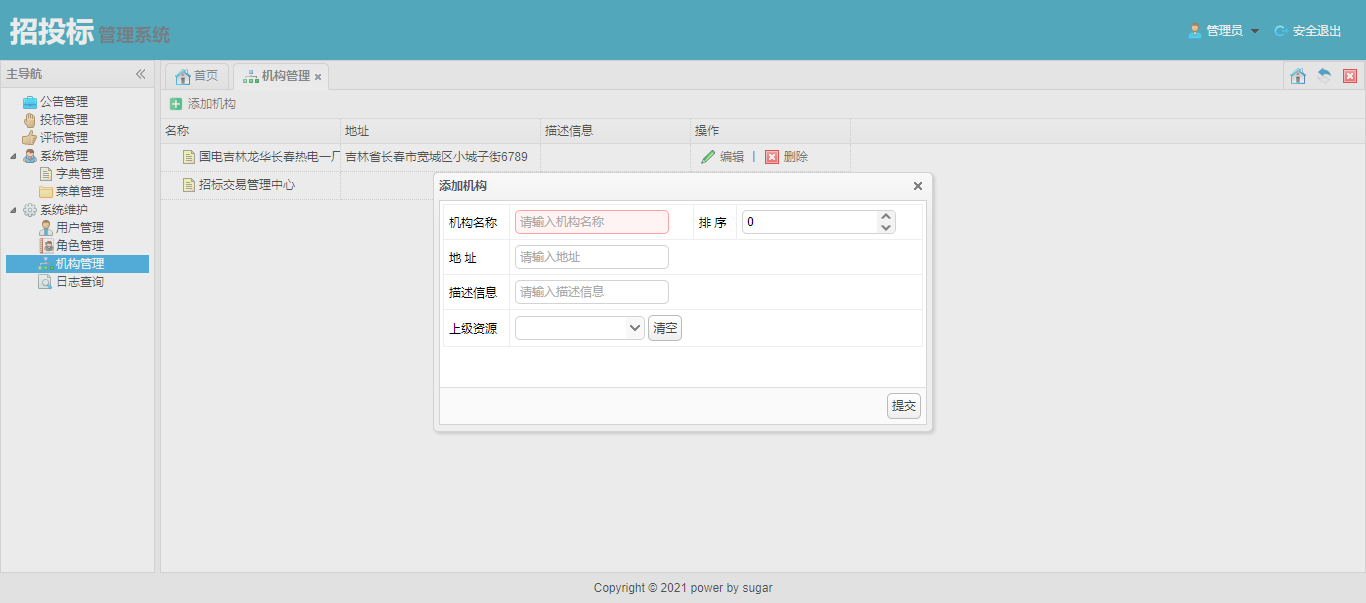This screenshot has height=603, width=1366.
Task: Click the back arrow icon in tab tools
Action: [1324, 76]
